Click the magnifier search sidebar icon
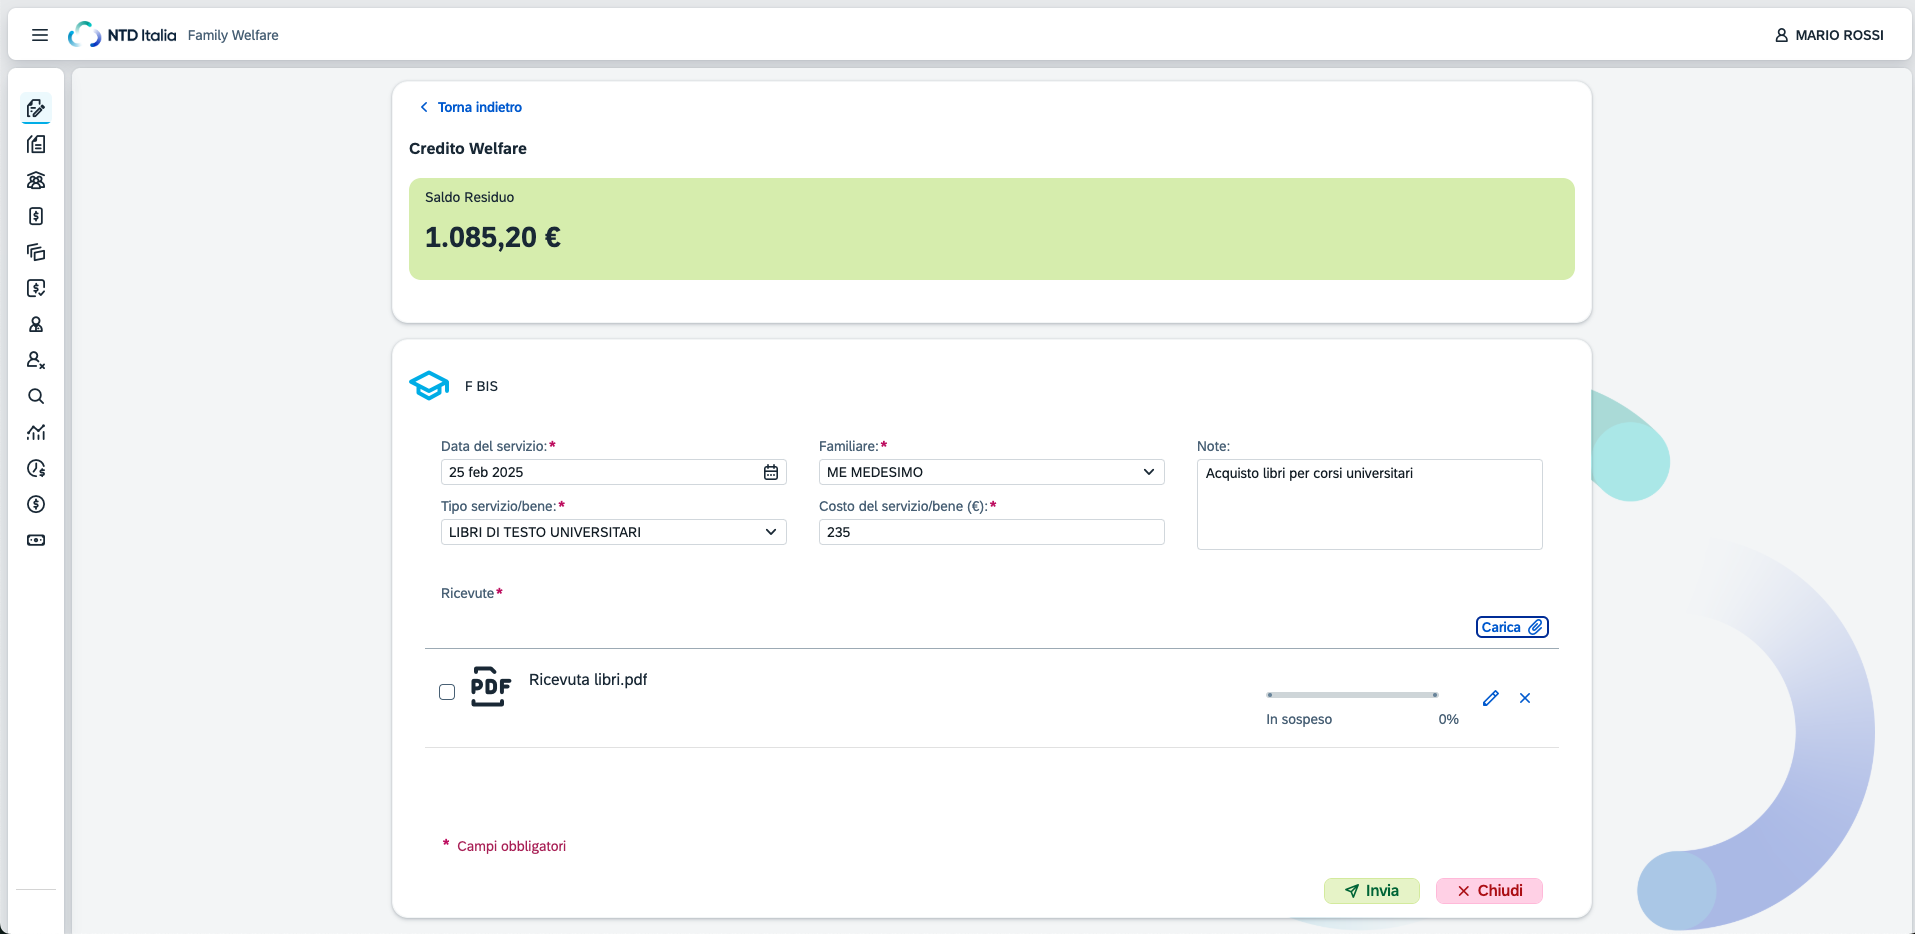Viewport: 1915px width, 934px height. coord(36,396)
